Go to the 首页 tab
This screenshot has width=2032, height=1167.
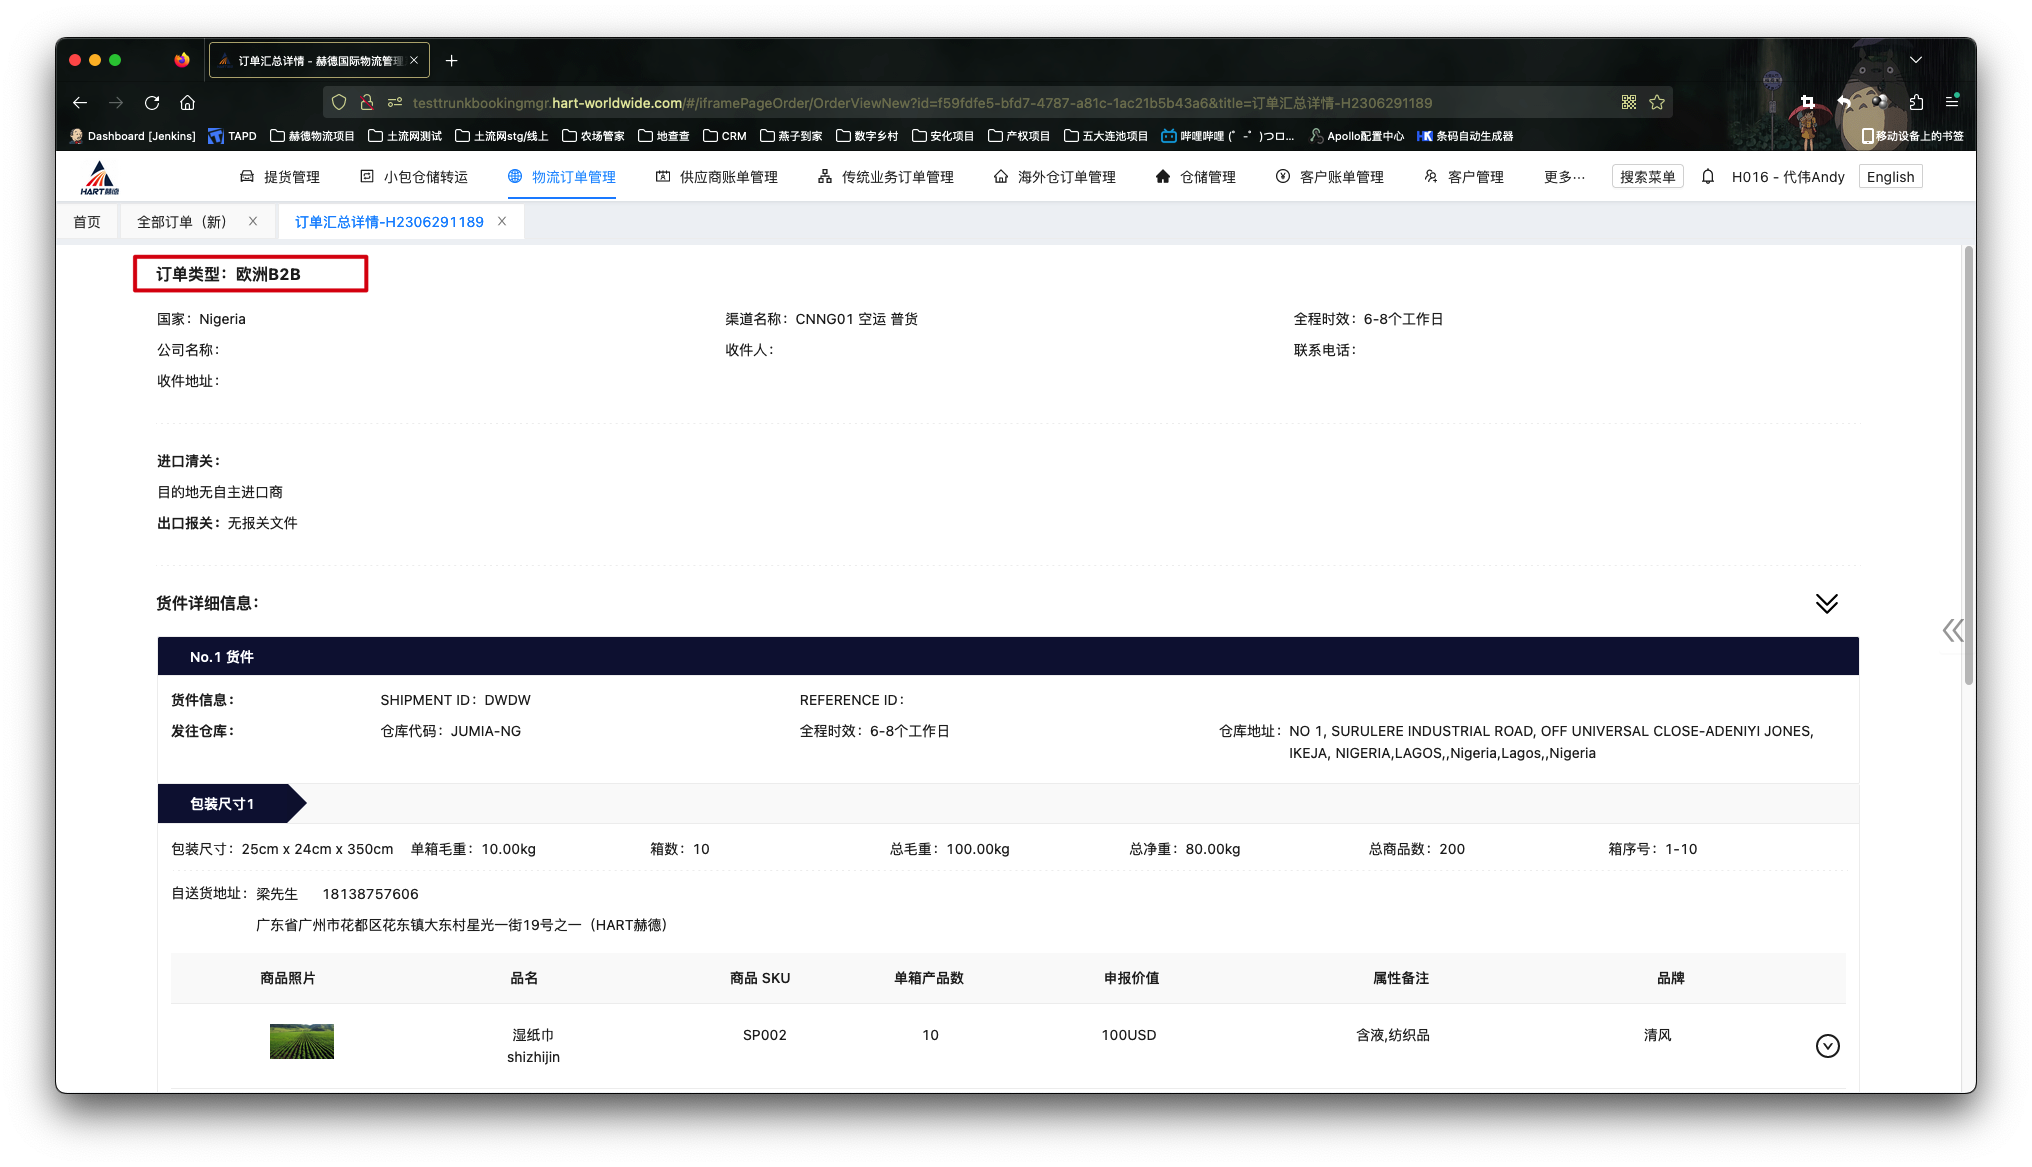(87, 222)
